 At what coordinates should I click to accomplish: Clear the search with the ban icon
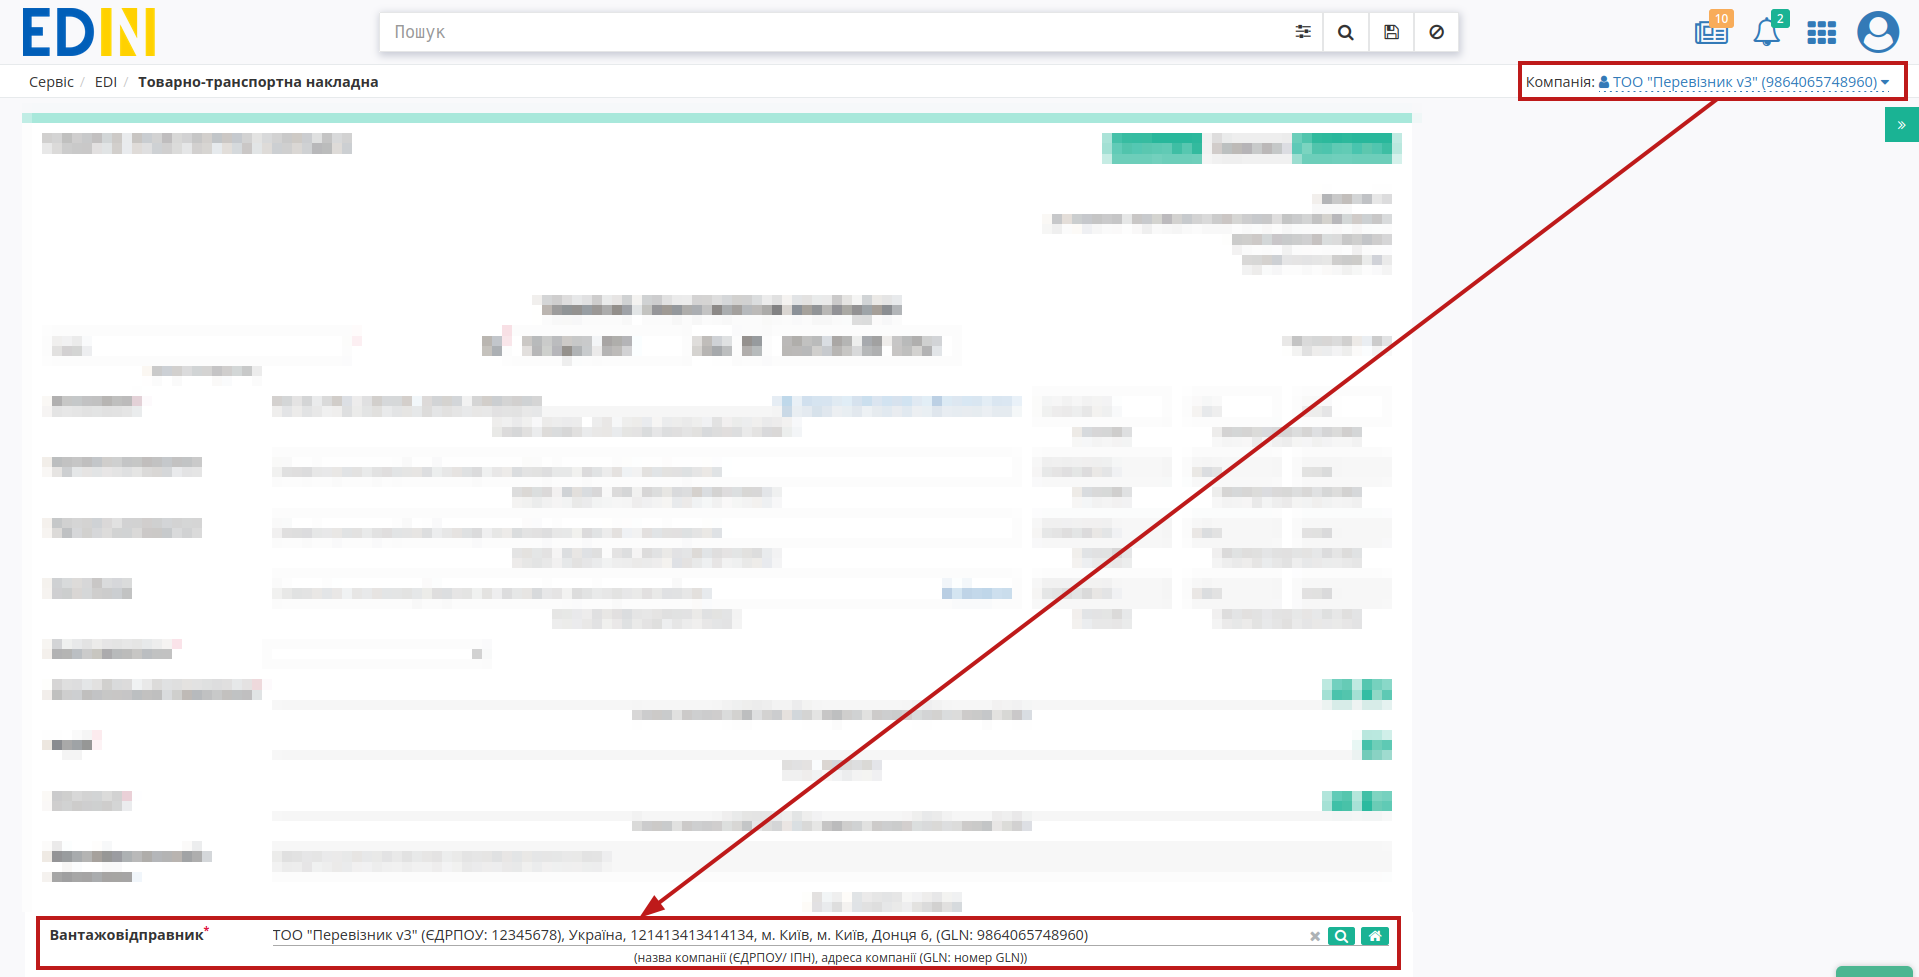coord(1436,32)
